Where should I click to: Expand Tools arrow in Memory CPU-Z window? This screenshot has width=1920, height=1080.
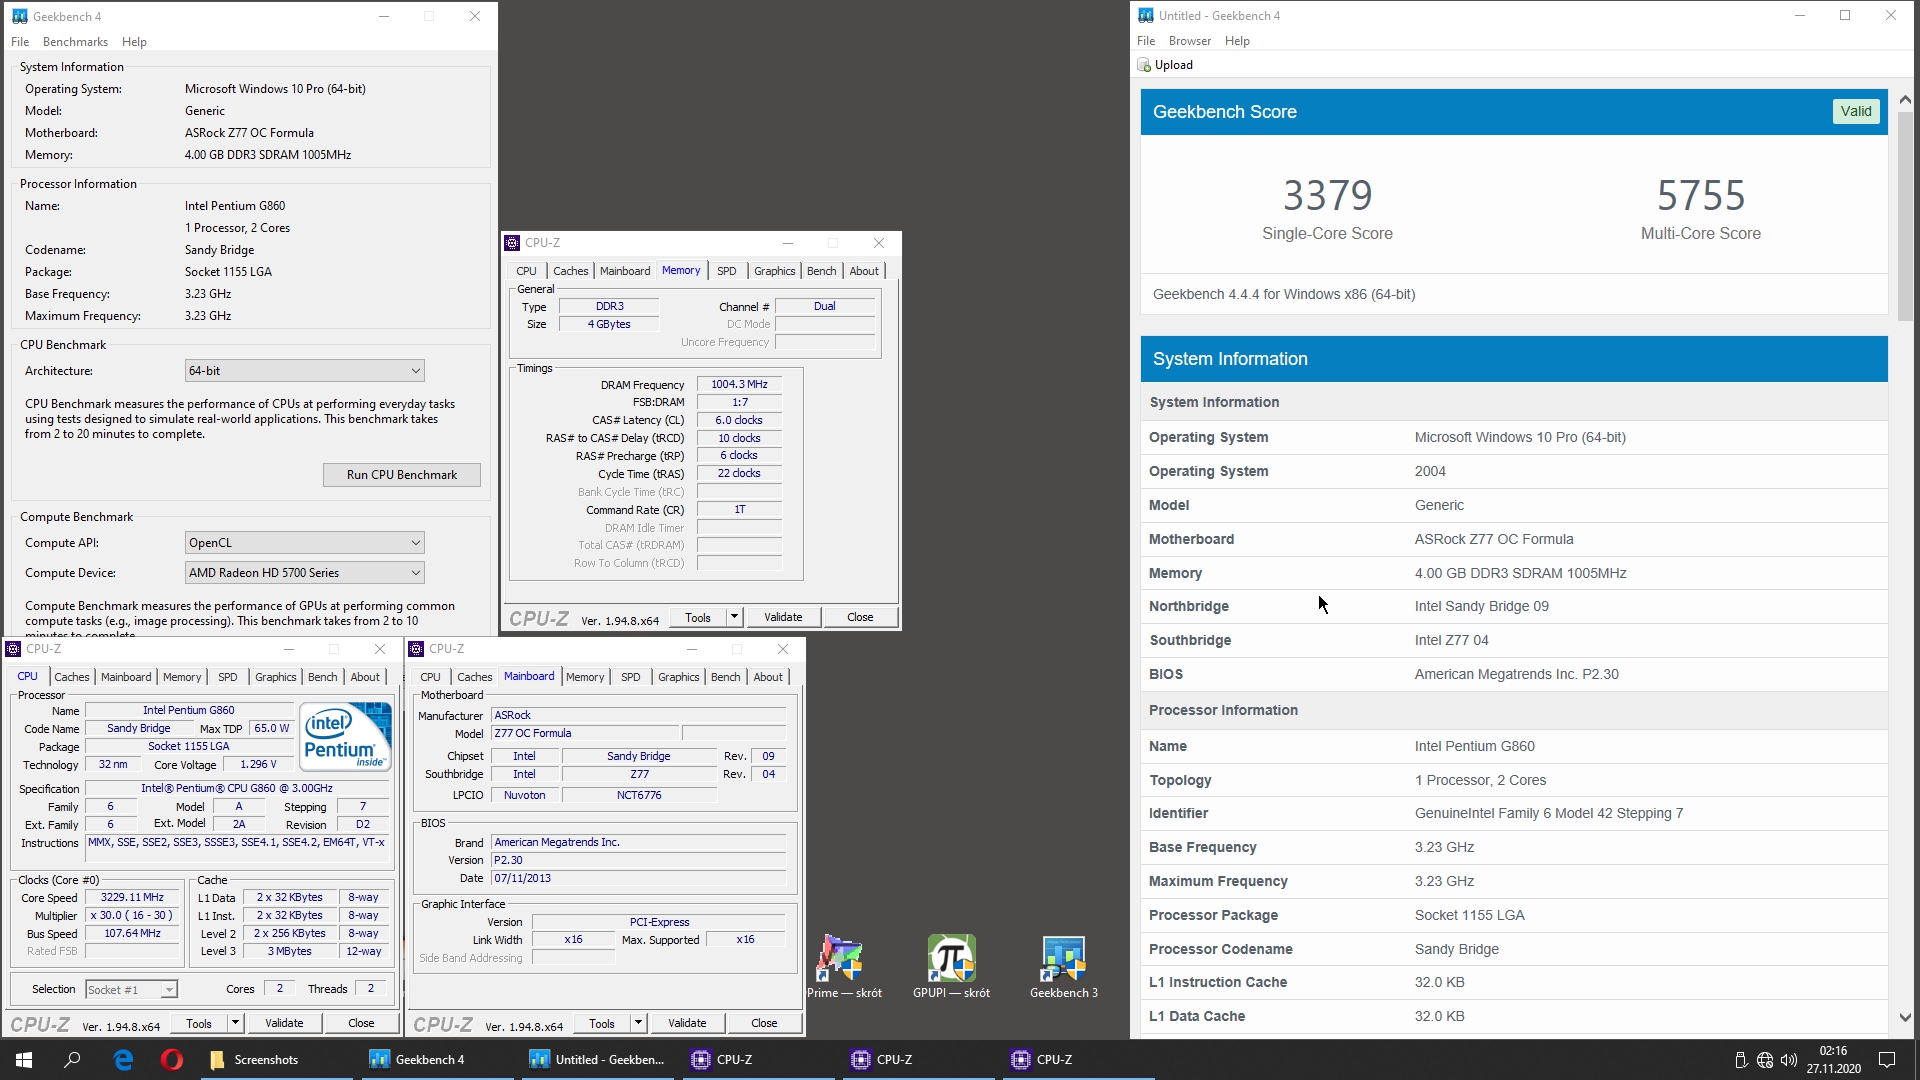tap(734, 617)
